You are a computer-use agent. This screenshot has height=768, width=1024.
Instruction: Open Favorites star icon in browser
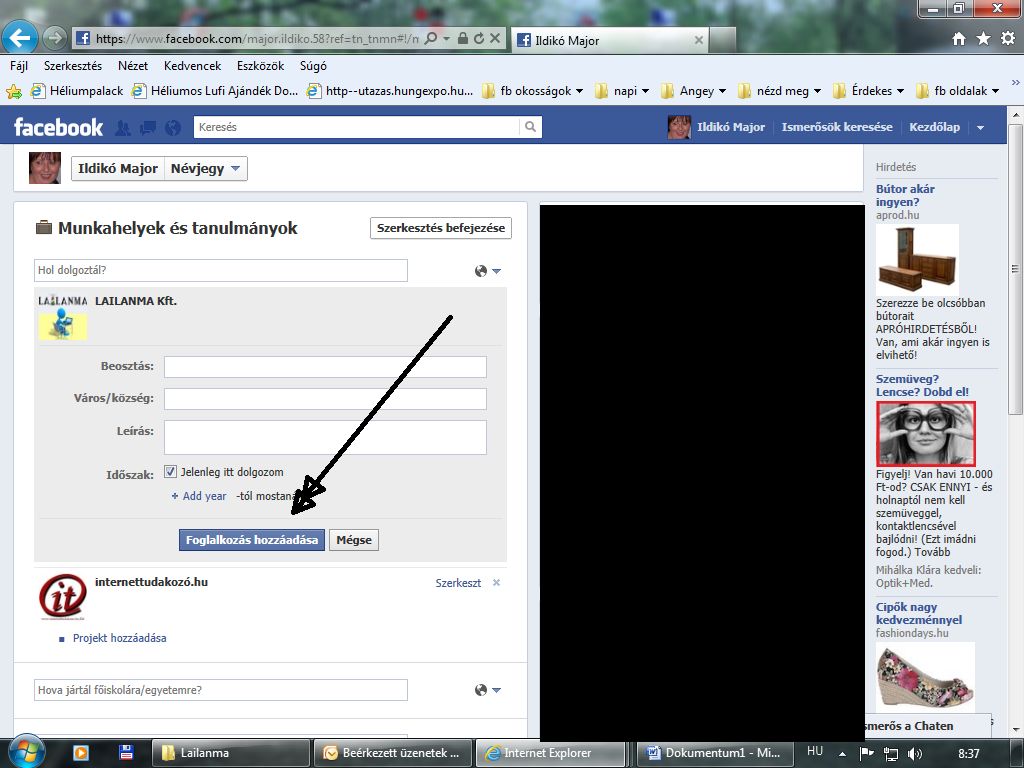click(984, 39)
